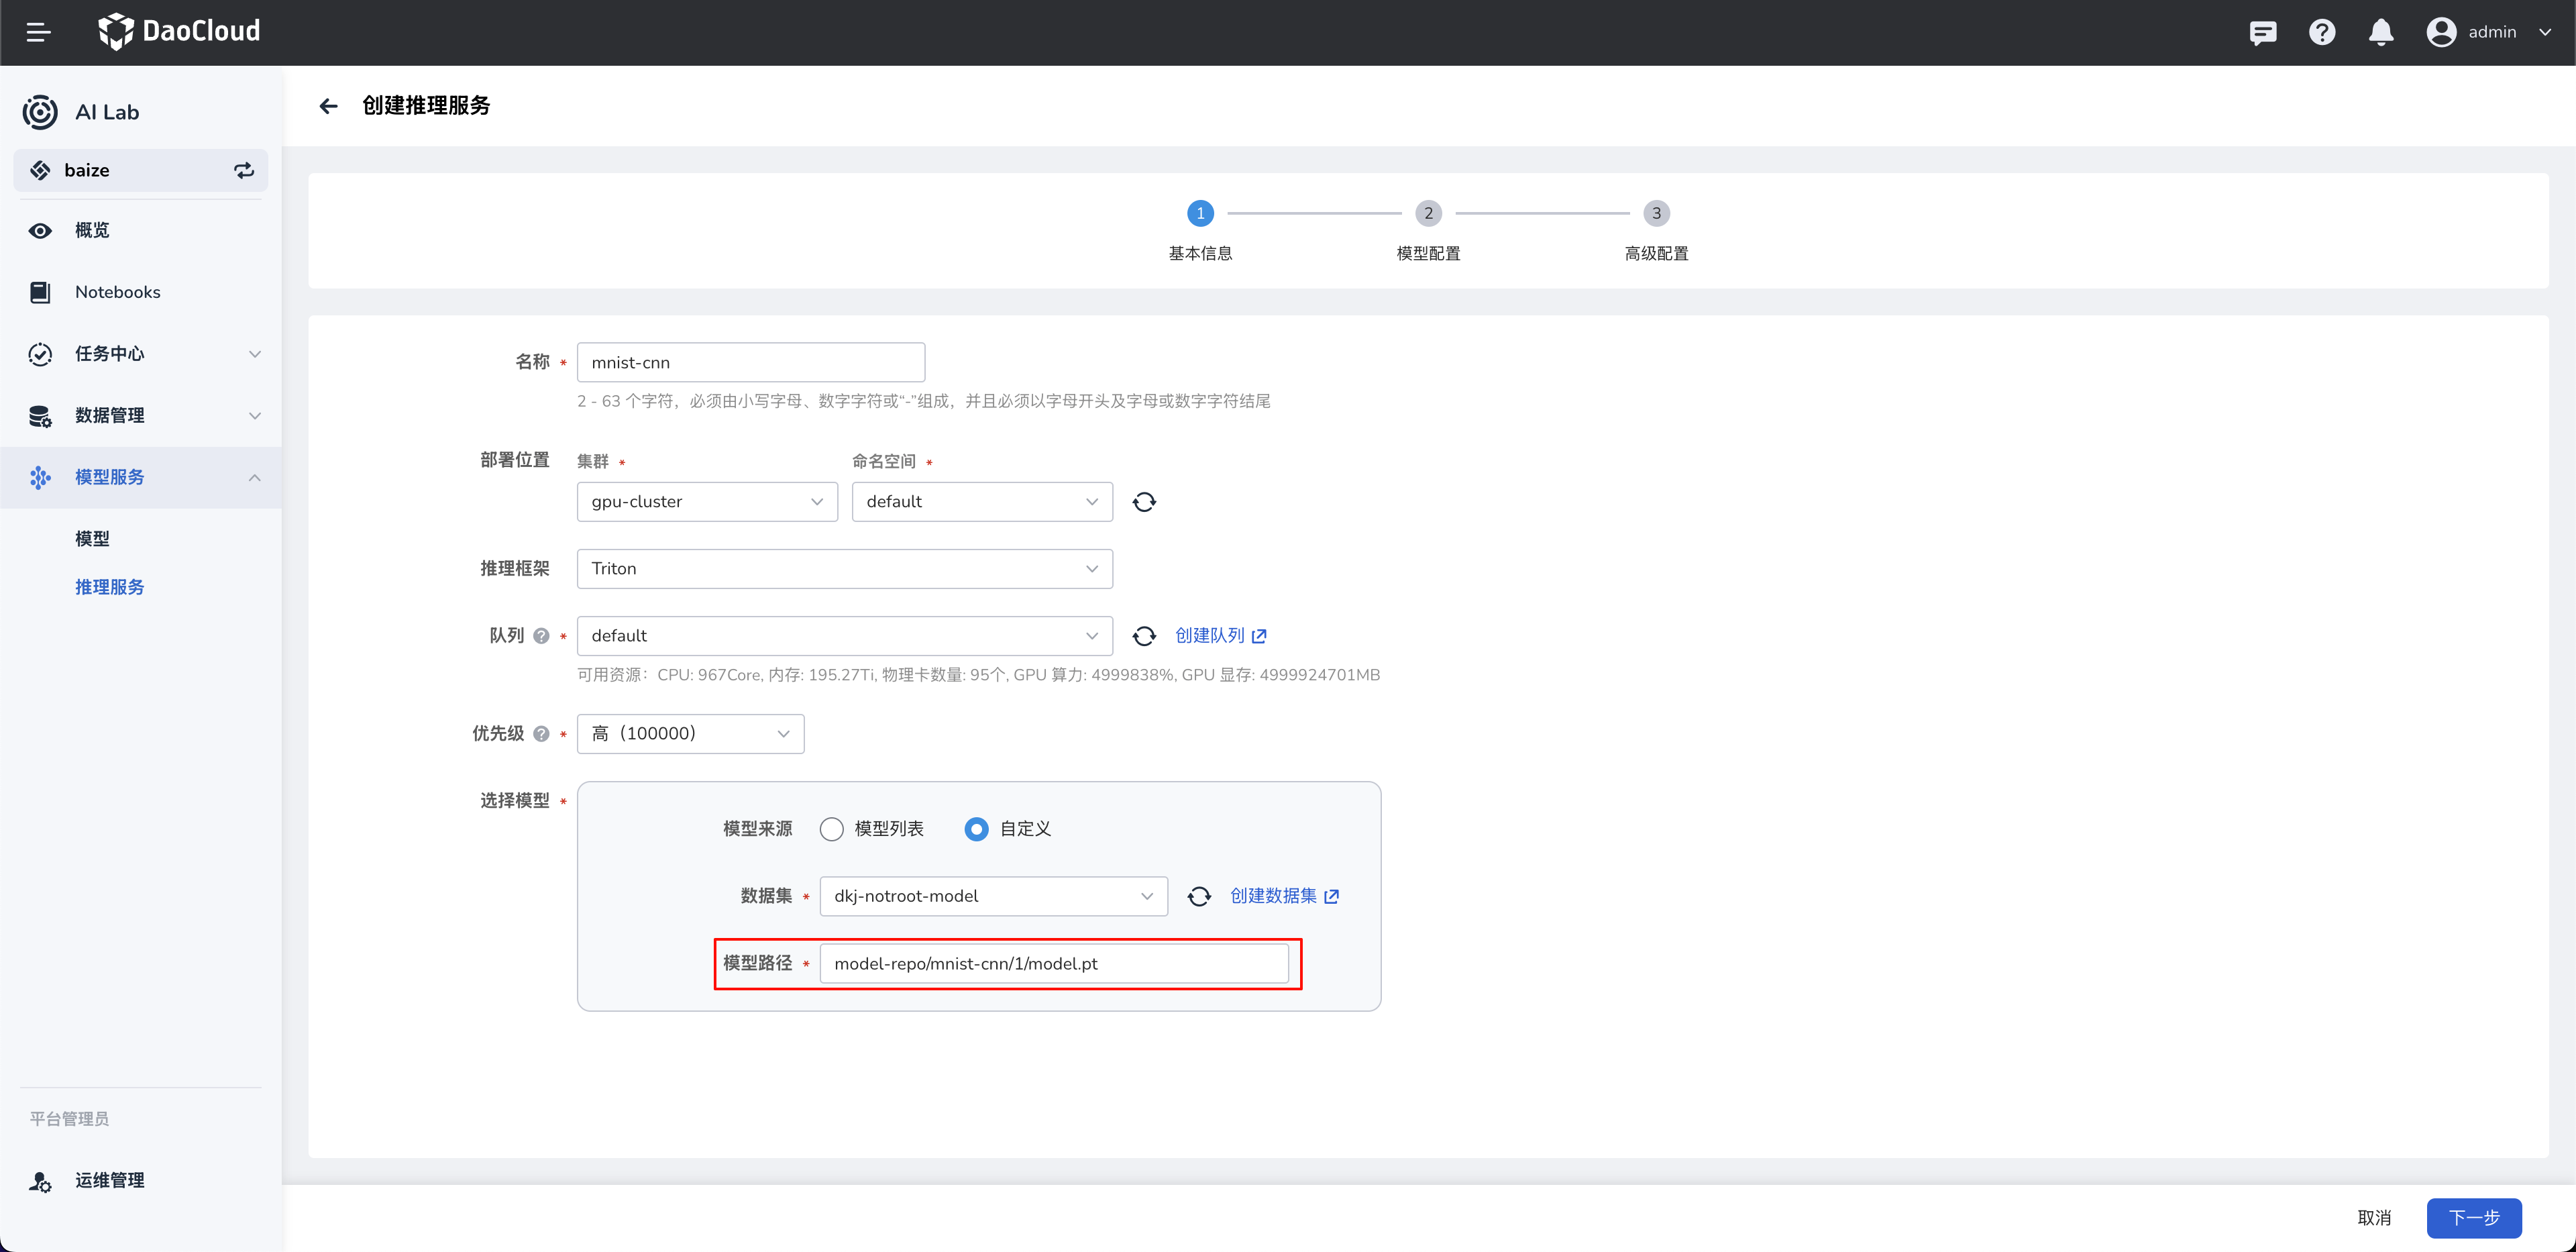The width and height of the screenshot is (2576, 1252).
Task: Refresh the namespace list icon
Action: [1144, 502]
